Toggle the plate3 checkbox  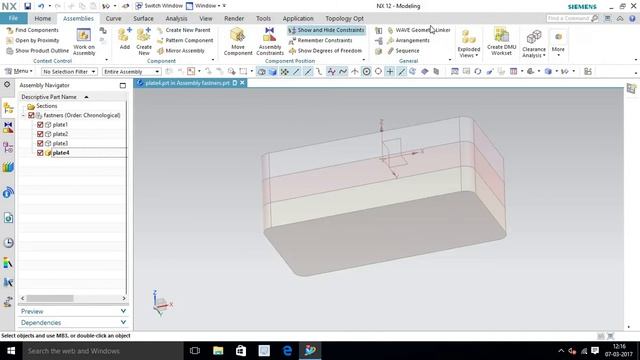(x=40, y=143)
